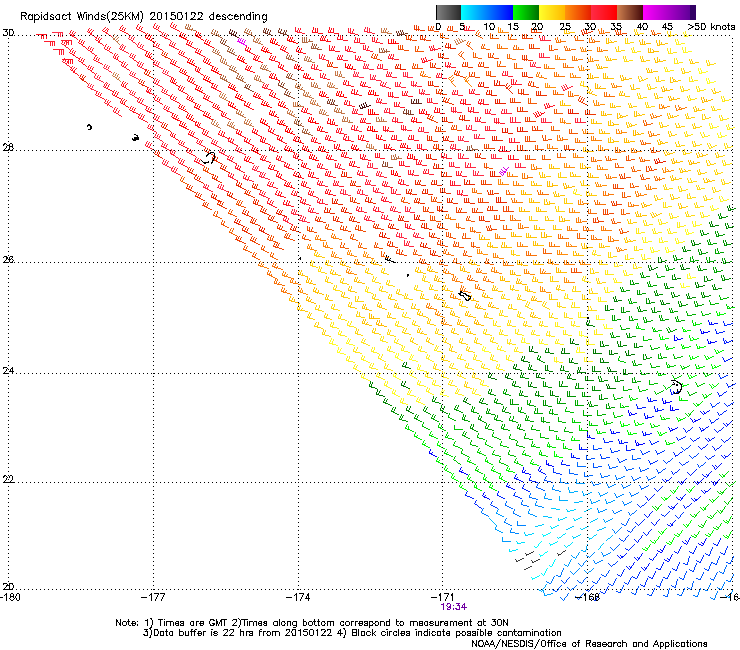The width and height of the screenshot is (740, 650).
Task: Click the "Times are GMT" note line
Action: pos(312,623)
